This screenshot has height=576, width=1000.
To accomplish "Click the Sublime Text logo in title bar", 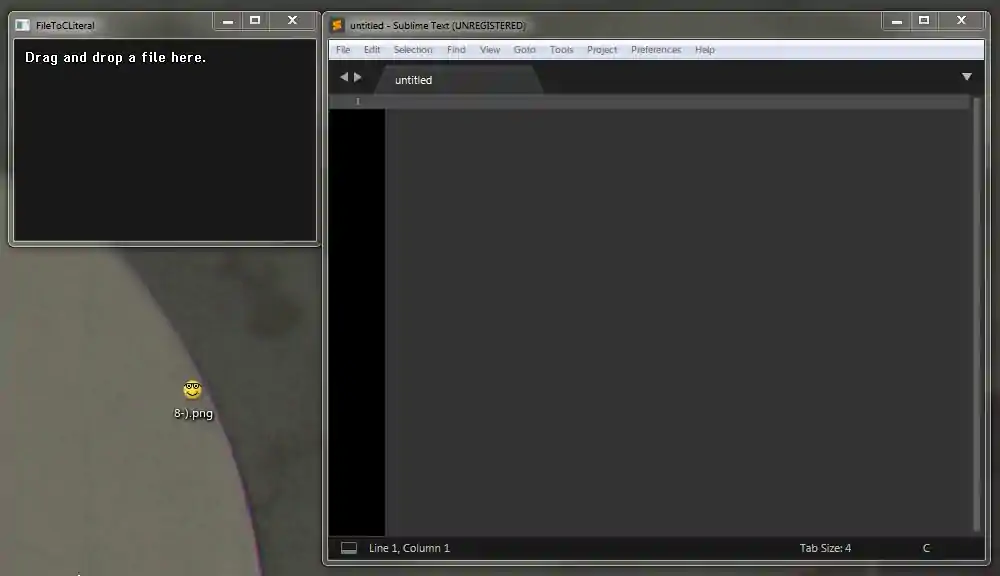I will [x=338, y=25].
